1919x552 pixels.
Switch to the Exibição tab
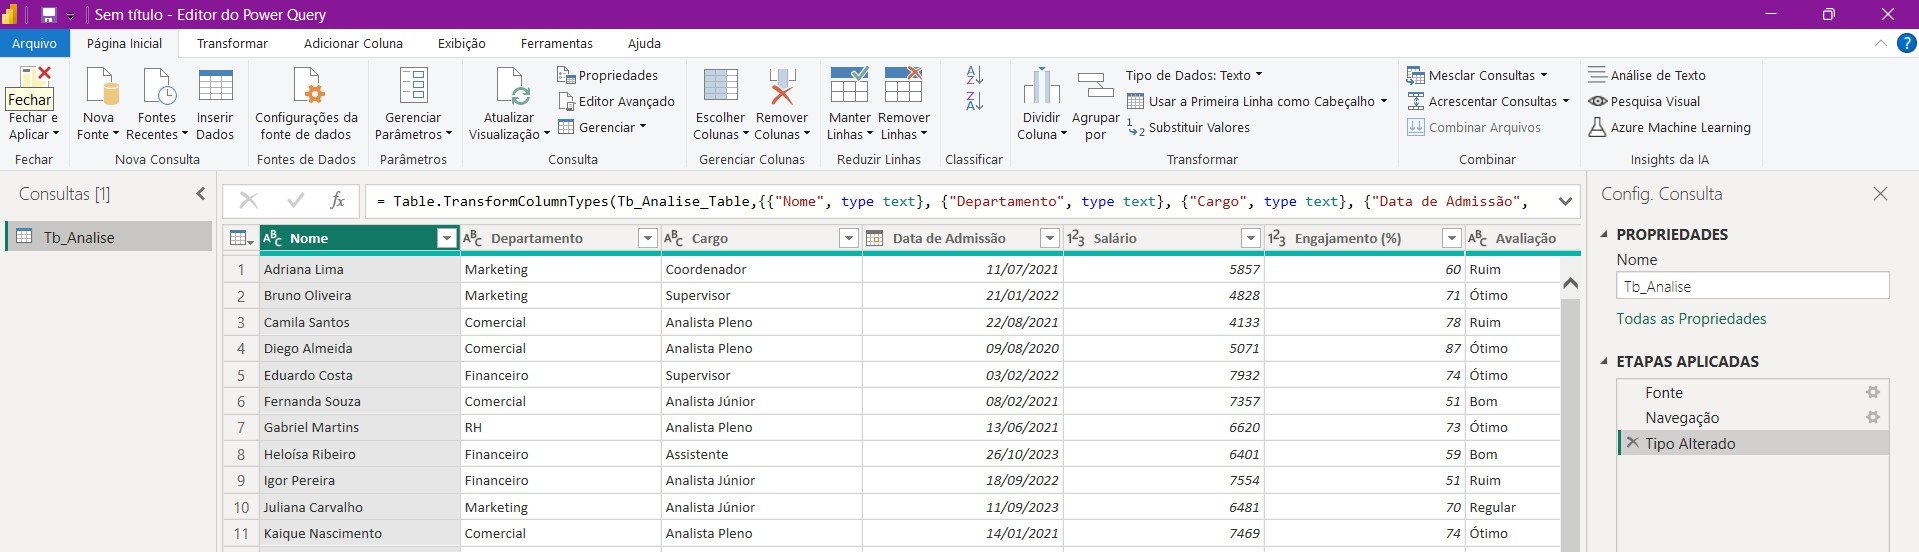pyautogui.click(x=462, y=43)
